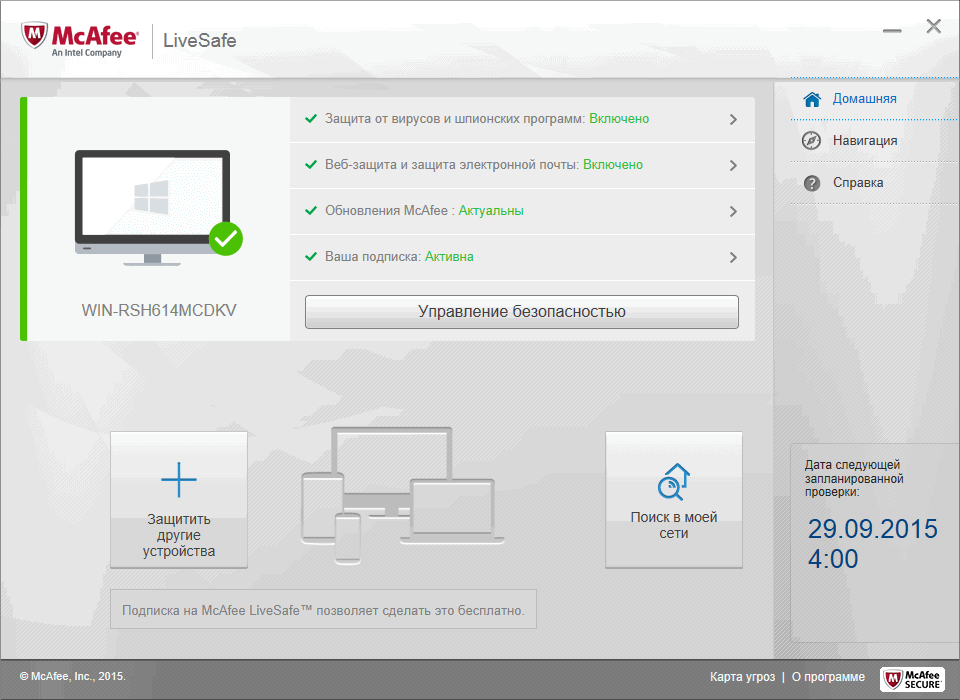This screenshot has width=960, height=700.
Task: Open the О программе link
Action: (x=827, y=677)
